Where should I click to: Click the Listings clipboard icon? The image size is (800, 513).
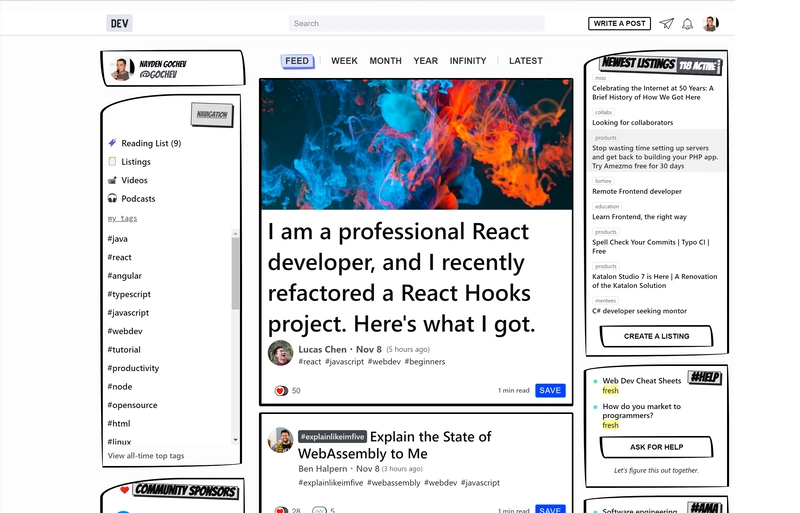click(x=113, y=162)
